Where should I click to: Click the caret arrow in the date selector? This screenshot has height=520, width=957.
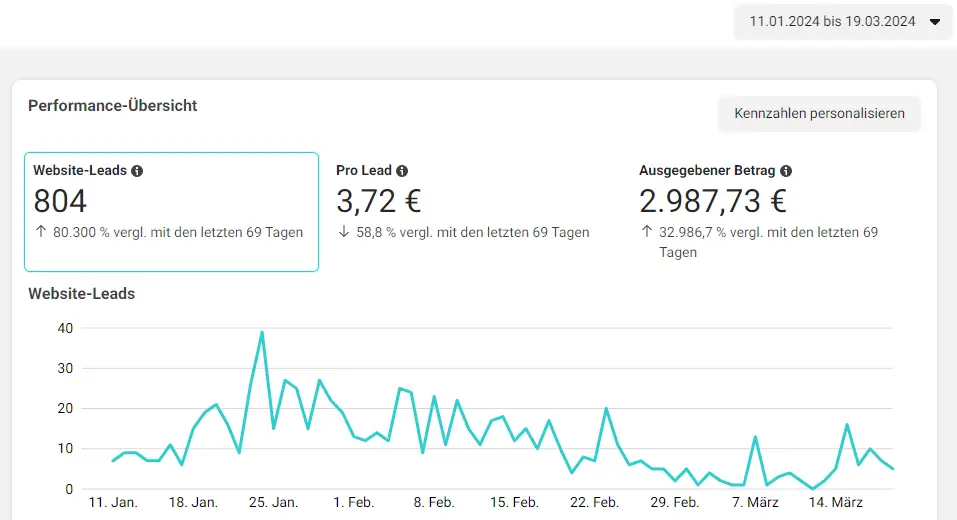934,22
